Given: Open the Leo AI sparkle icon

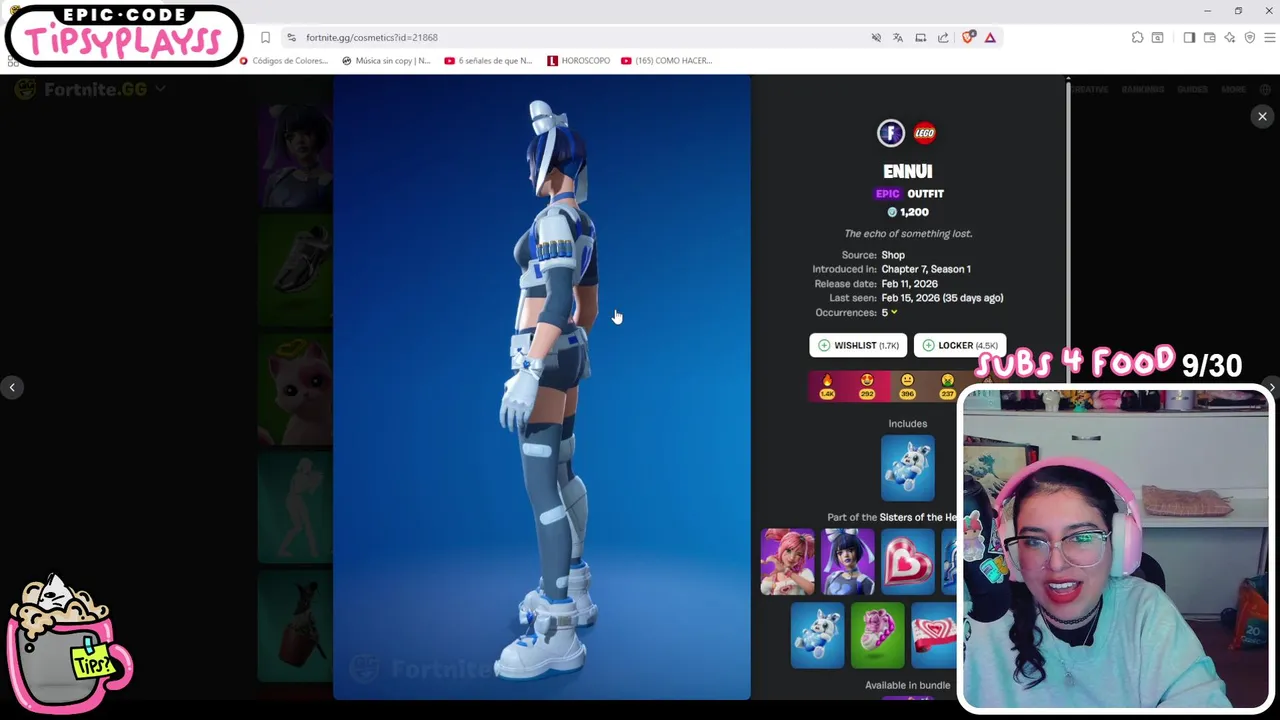Looking at the screenshot, I should [1230, 37].
